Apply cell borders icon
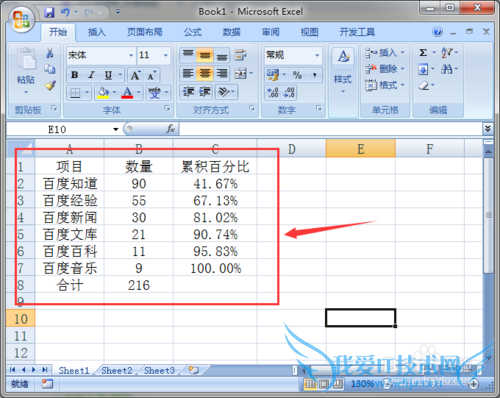Viewport: 500px width, 398px height. click(x=75, y=92)
